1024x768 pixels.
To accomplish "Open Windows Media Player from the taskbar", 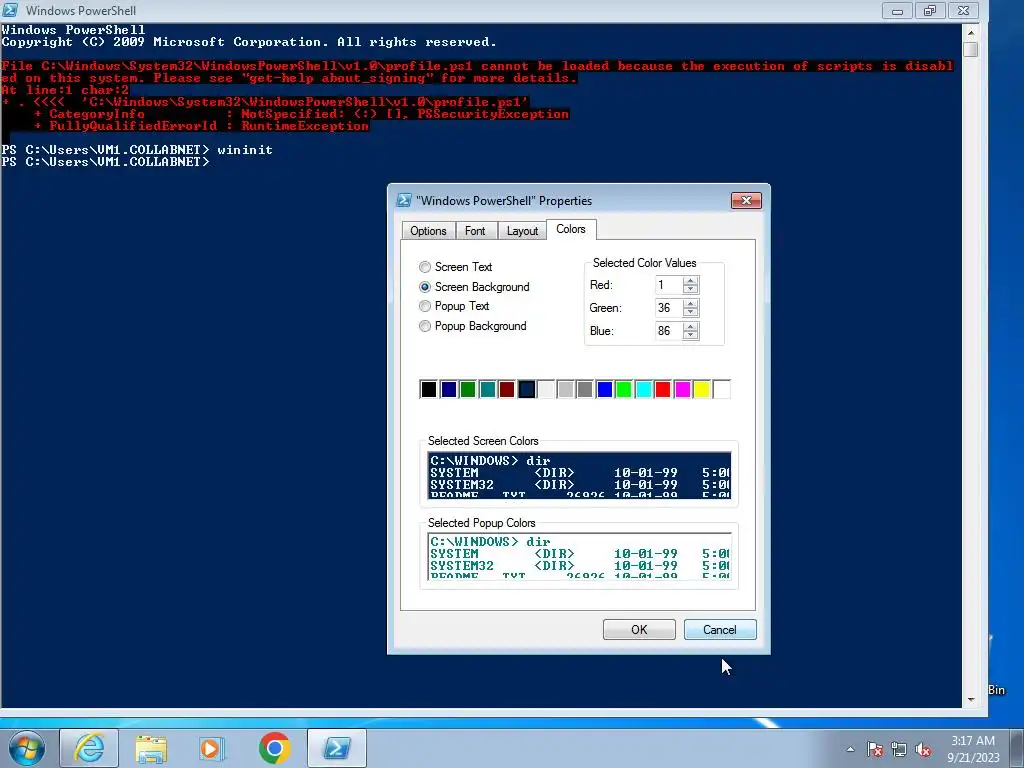I will pyautogui.click(x=212, y=748).
